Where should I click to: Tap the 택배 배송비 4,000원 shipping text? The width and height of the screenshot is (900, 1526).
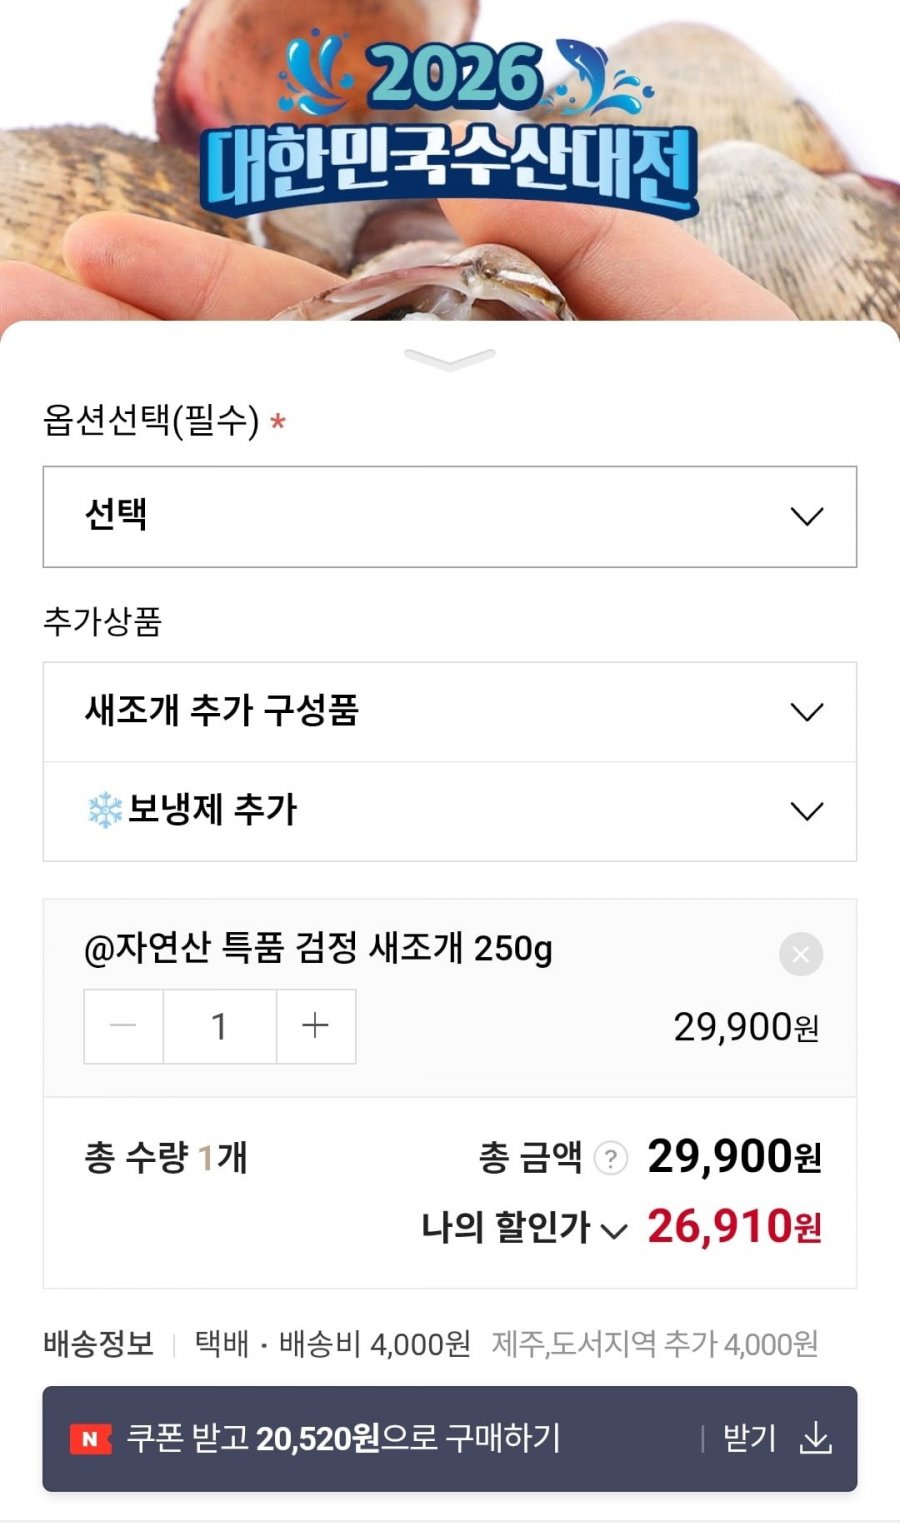pyautogui.click(x=332, y=1343)
